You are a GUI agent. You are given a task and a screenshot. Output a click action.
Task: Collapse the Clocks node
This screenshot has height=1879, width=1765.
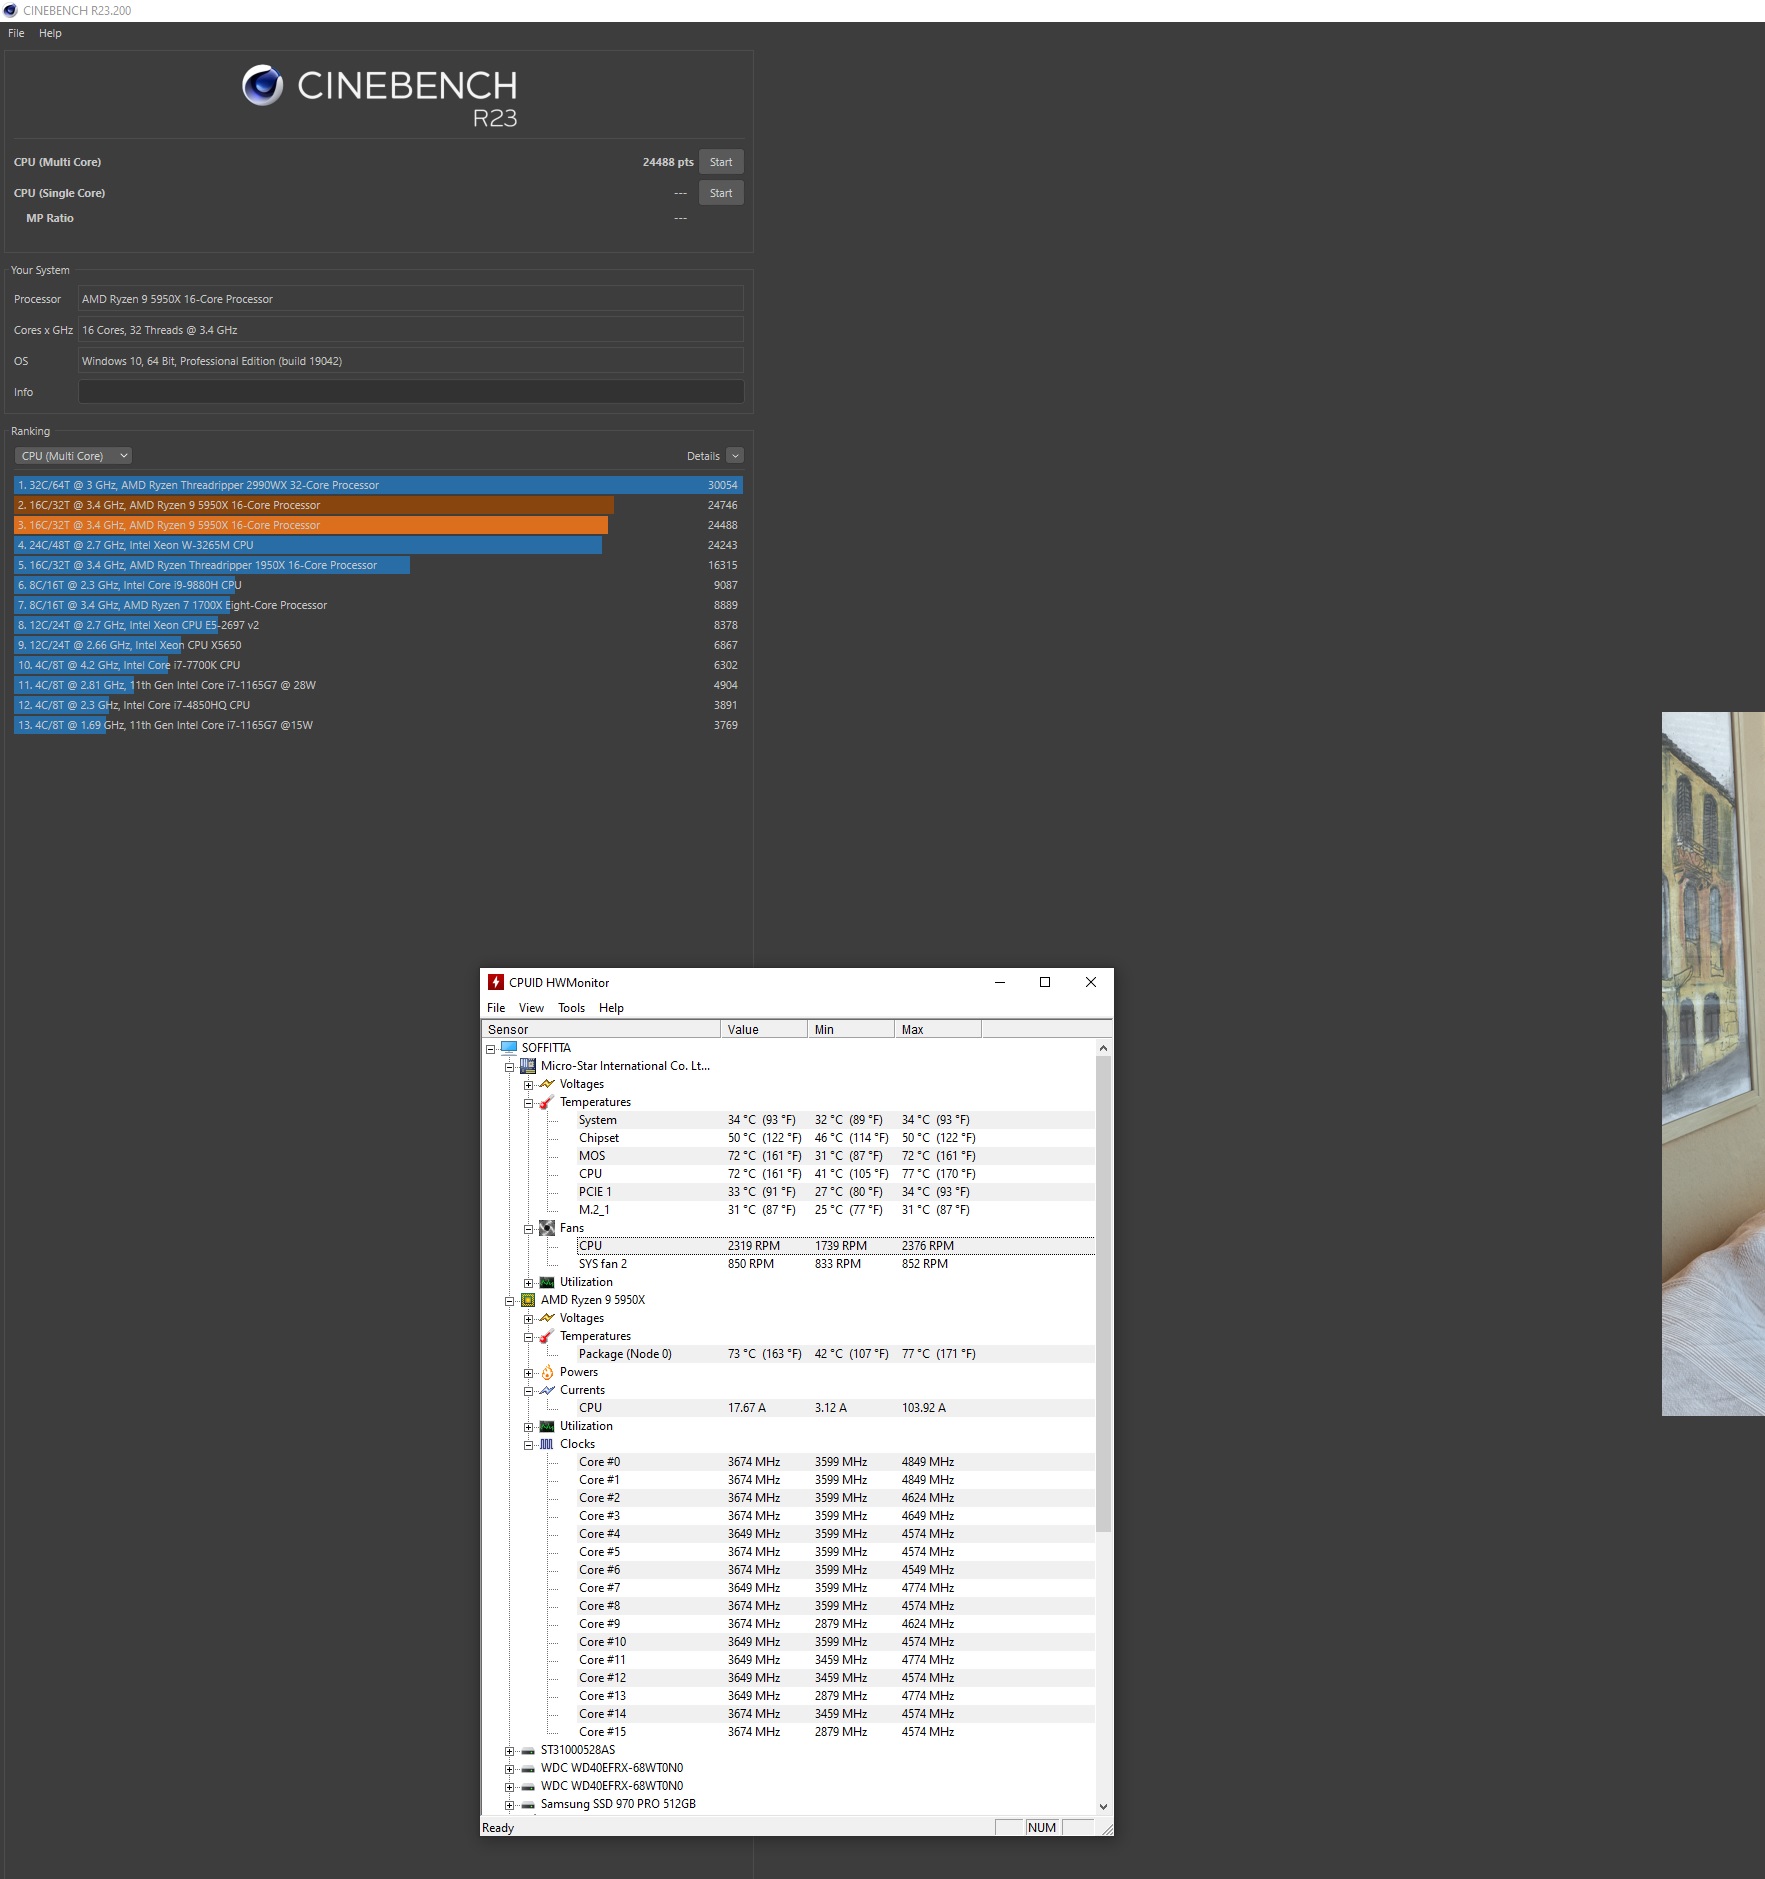pyautogui.click(x=528, y=1445)
